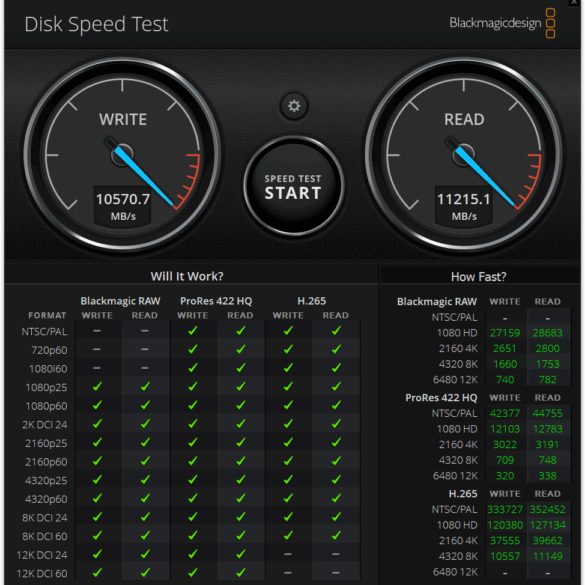Screen dimensions: 585x585
Task: Select the 782 read value
Action: coord(547,380)
